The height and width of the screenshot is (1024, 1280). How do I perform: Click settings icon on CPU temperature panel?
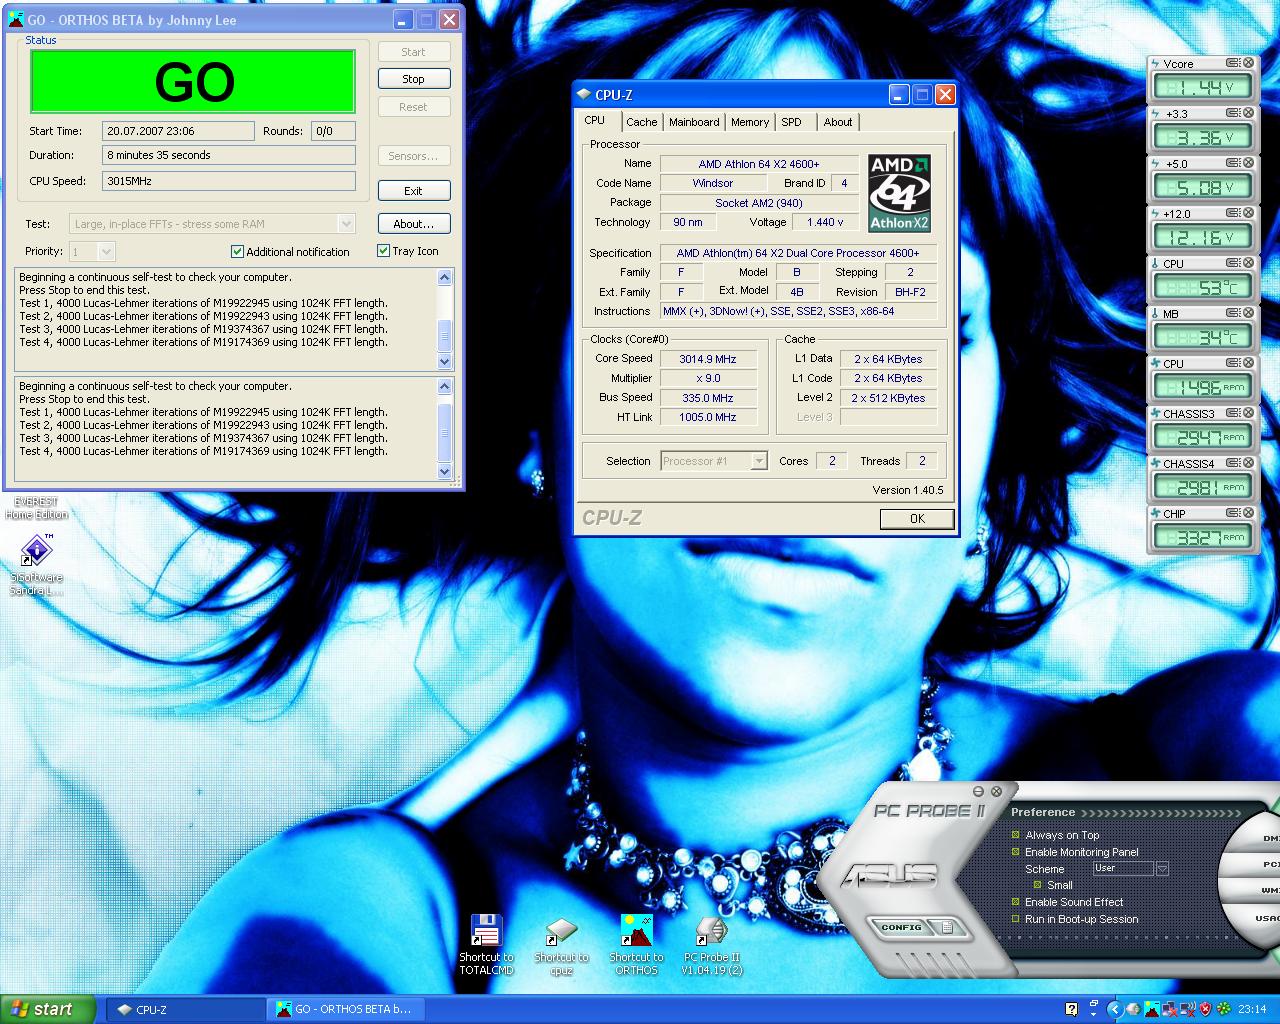[1233, 263]
